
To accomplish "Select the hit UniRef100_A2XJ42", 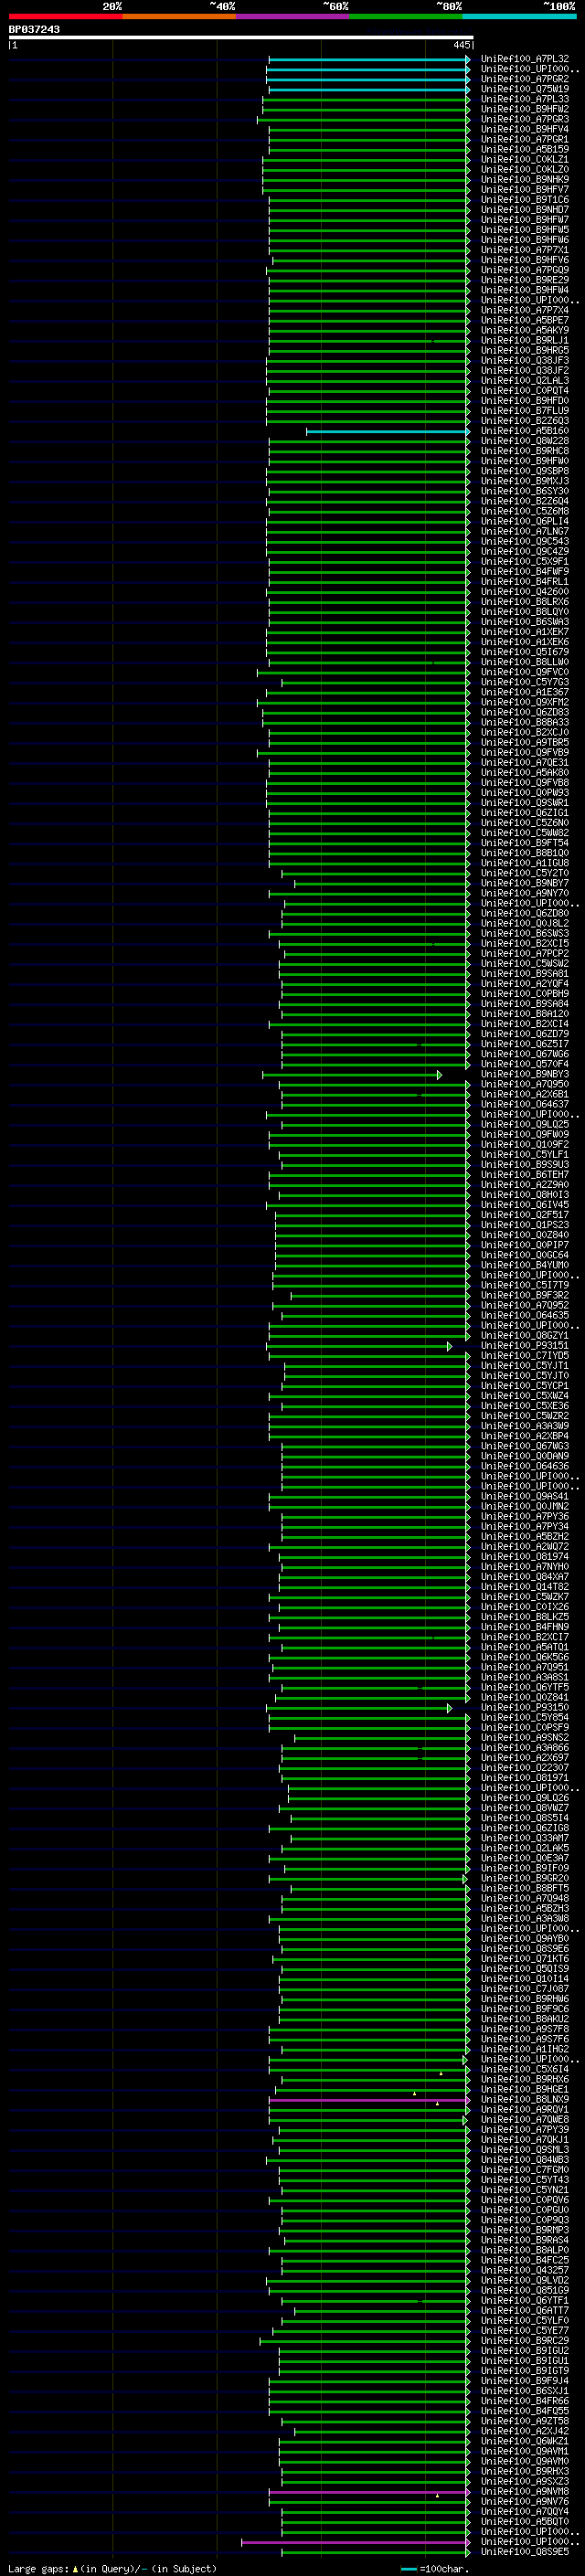I will [524, 2430].
